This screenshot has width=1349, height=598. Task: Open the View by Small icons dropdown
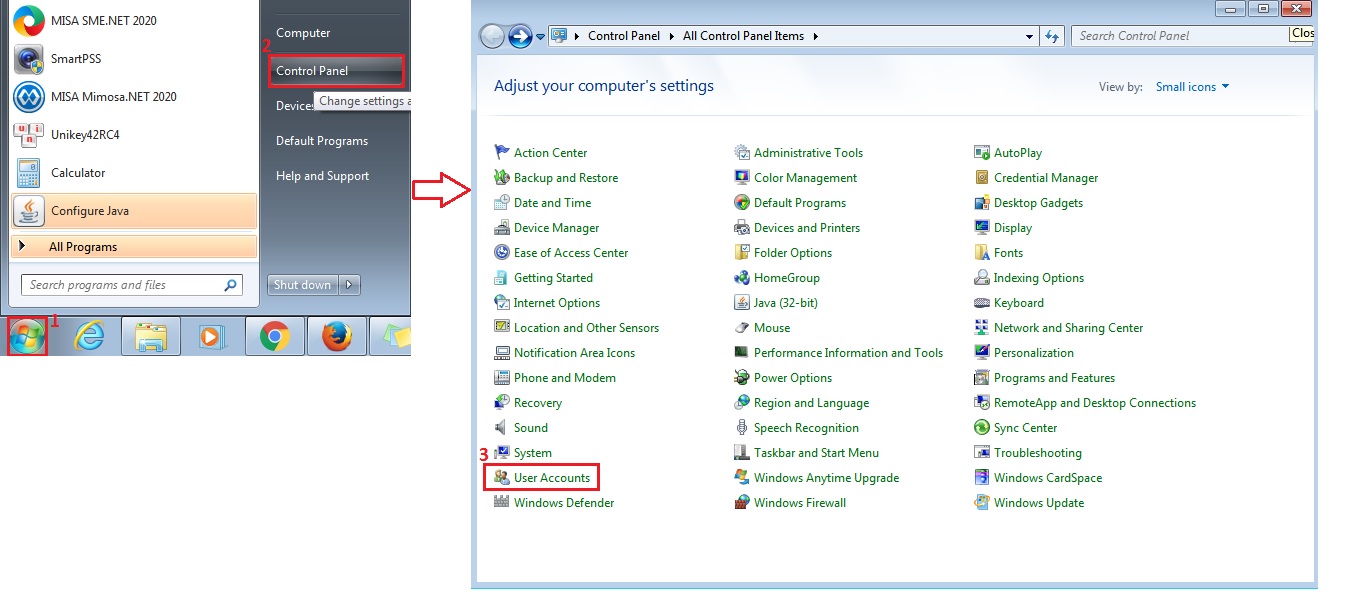point(1192,87)
